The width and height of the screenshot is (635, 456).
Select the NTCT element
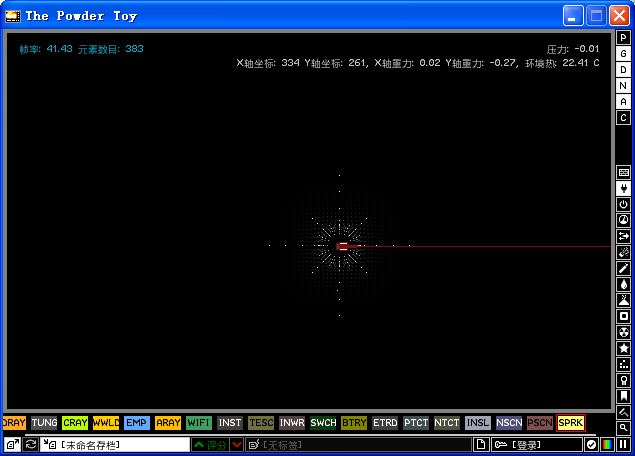[447, 423]
